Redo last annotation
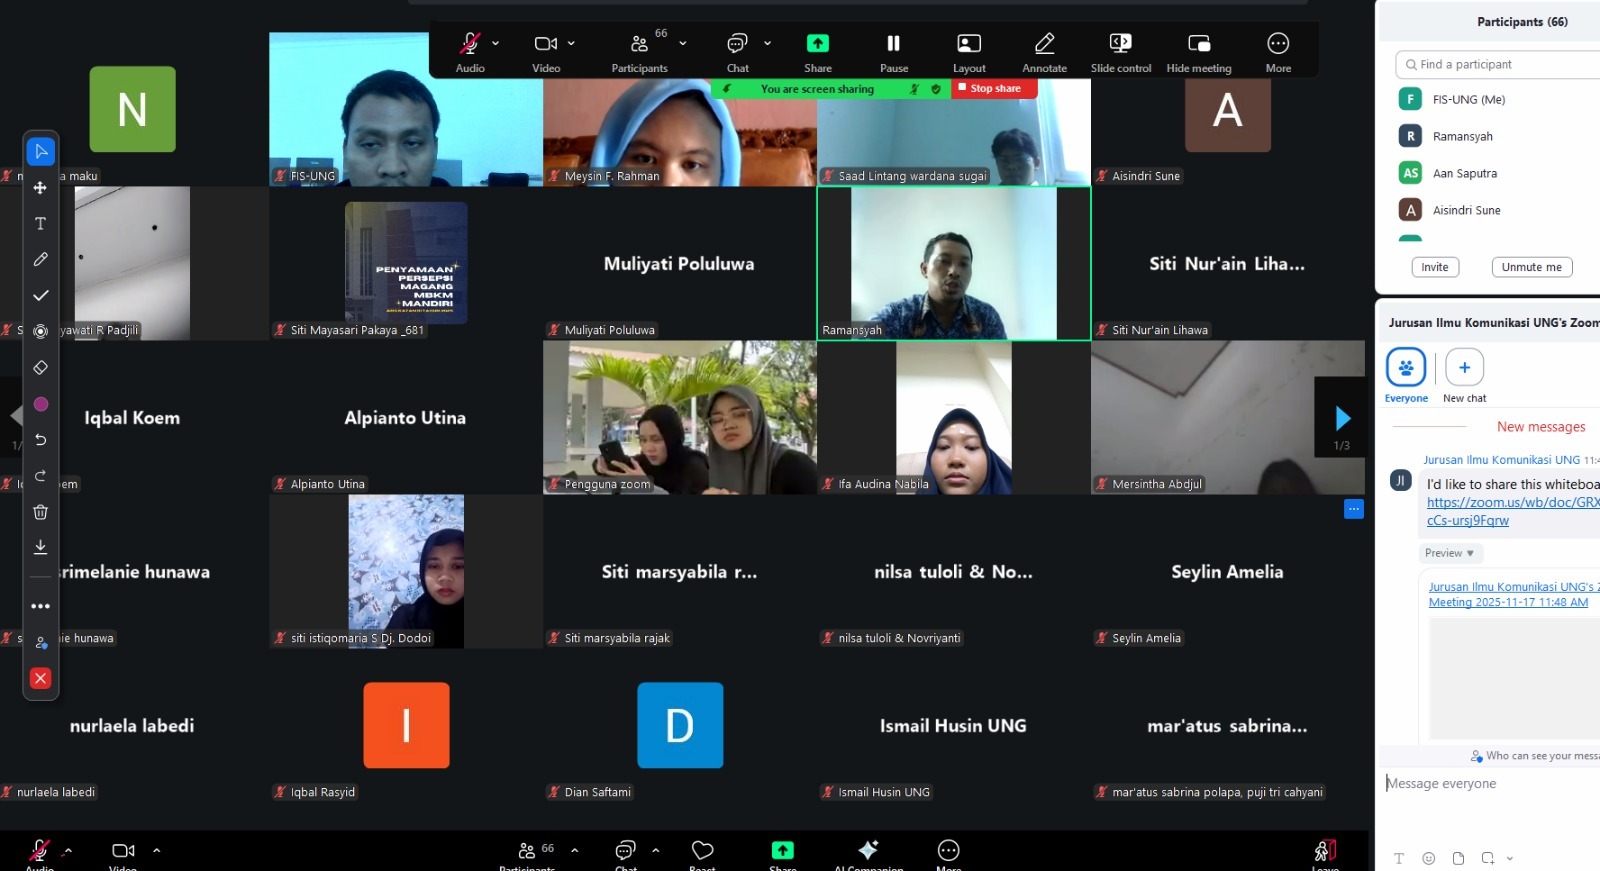The image size is (1600, 871). pyautogui.click(x=41, y=476)
